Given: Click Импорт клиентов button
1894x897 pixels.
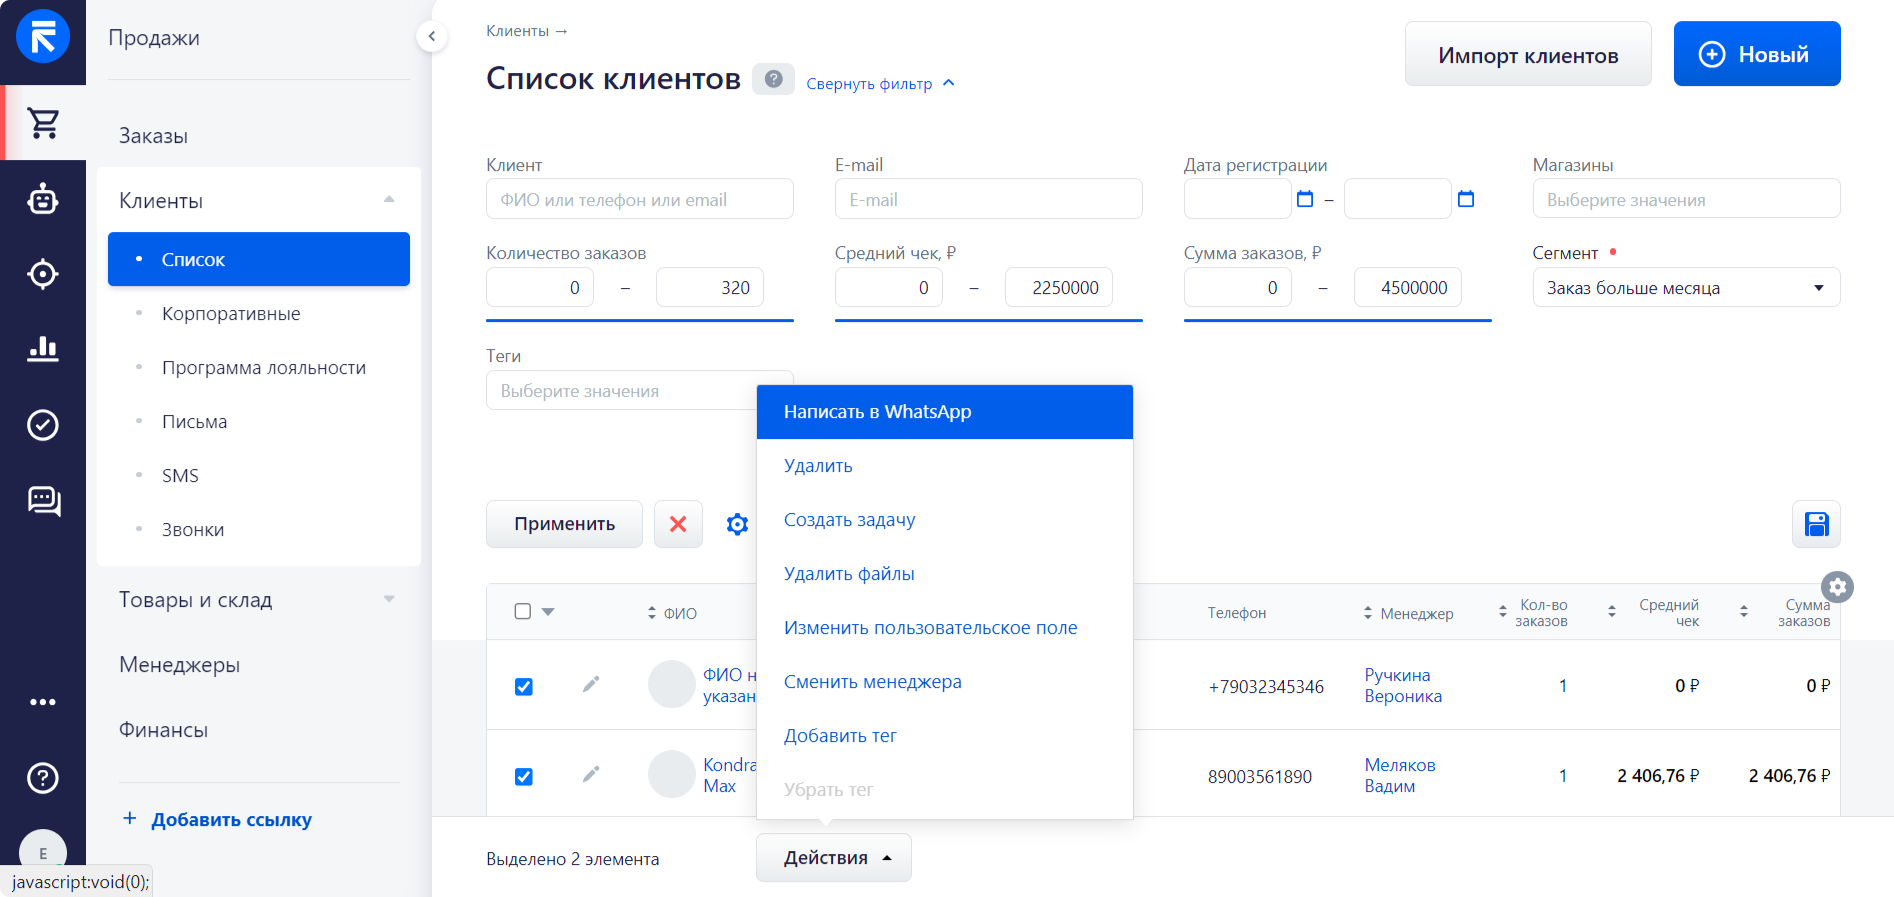Looking at the screenshot, I should coord(1528,54).
